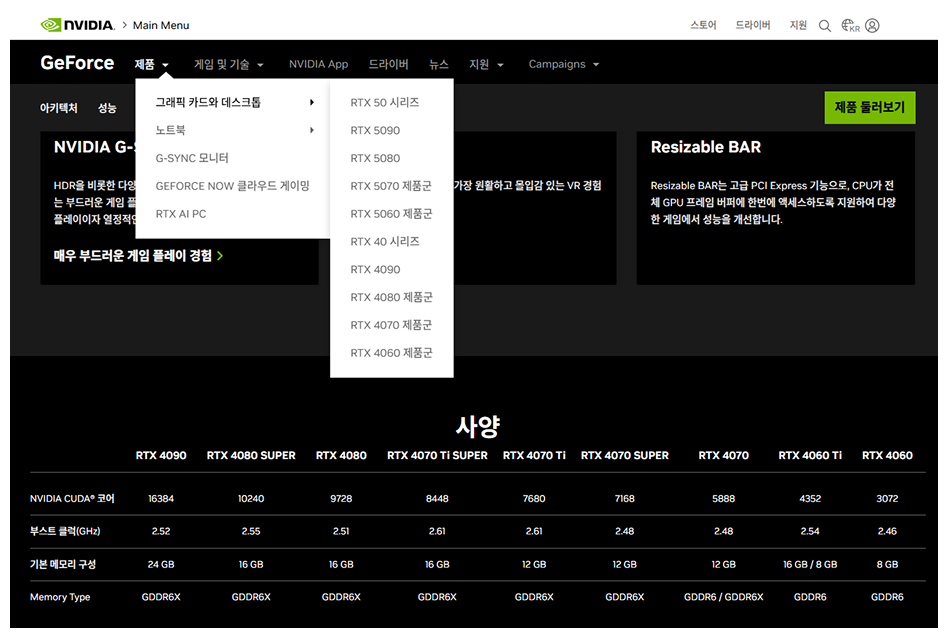Select RTX AI PC menu entry
Screen dimensions: 948x638
pyautogui.click(x=181, y=213)
